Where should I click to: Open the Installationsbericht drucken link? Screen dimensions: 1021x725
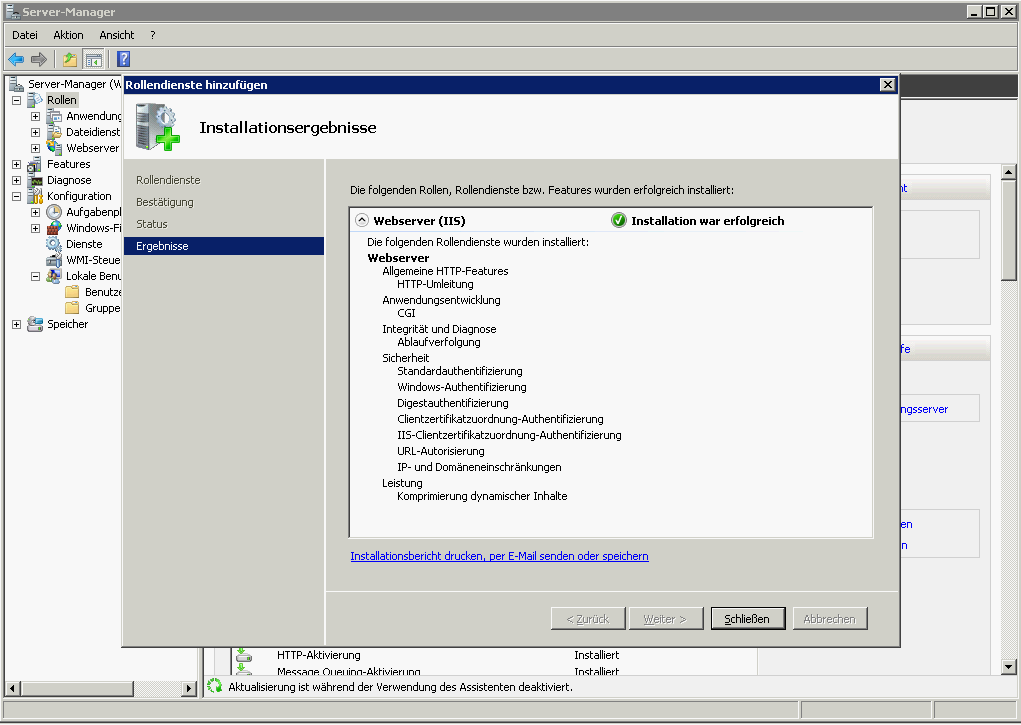coord(499,556)
